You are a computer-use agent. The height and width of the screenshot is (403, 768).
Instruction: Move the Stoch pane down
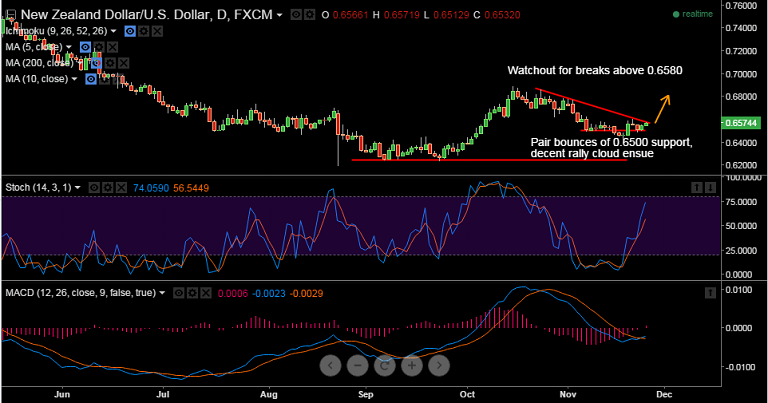click(x=710, y=187)
